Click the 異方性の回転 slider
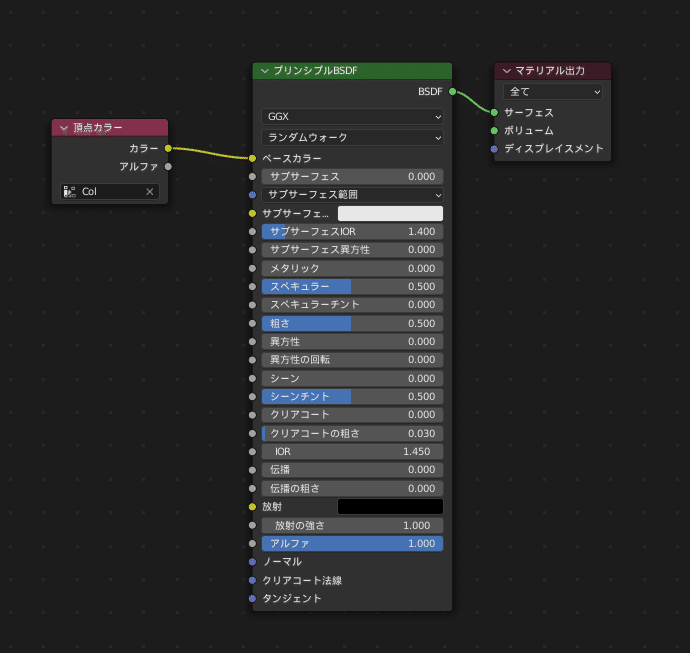Image resolution: width=690 pixels, height=653 pixels. 352,360
